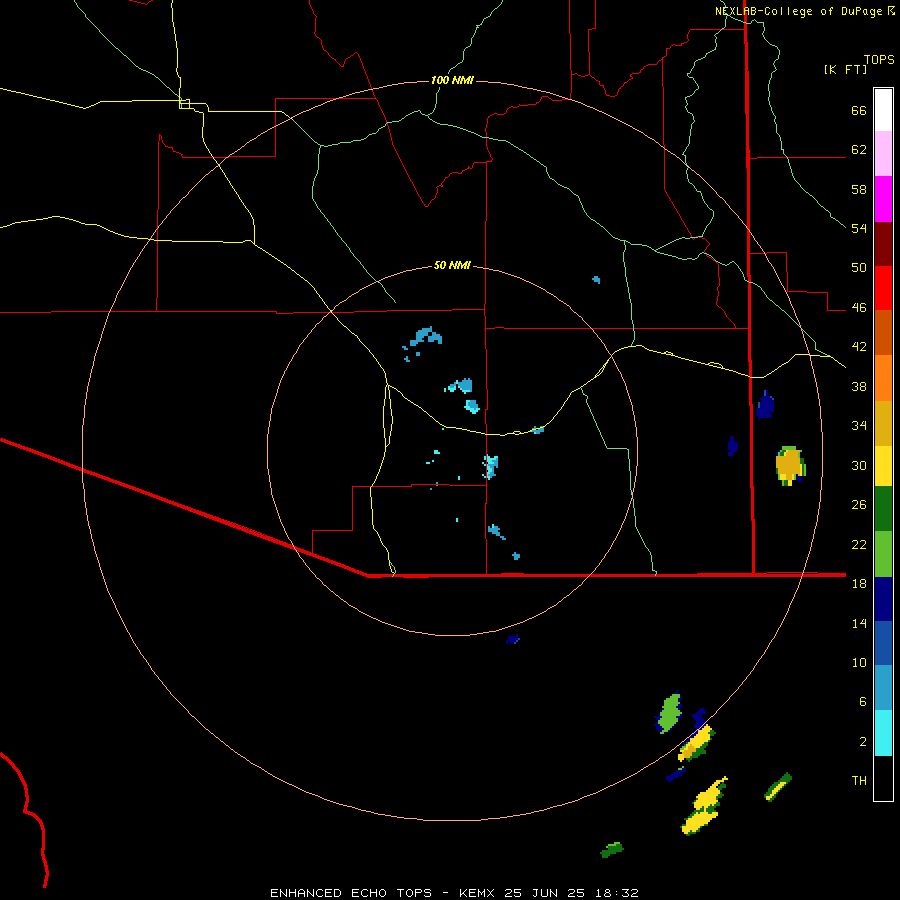Click the light green echo cell below the southern border
Viewport: 900px width, 900px height.
(669, 713)
